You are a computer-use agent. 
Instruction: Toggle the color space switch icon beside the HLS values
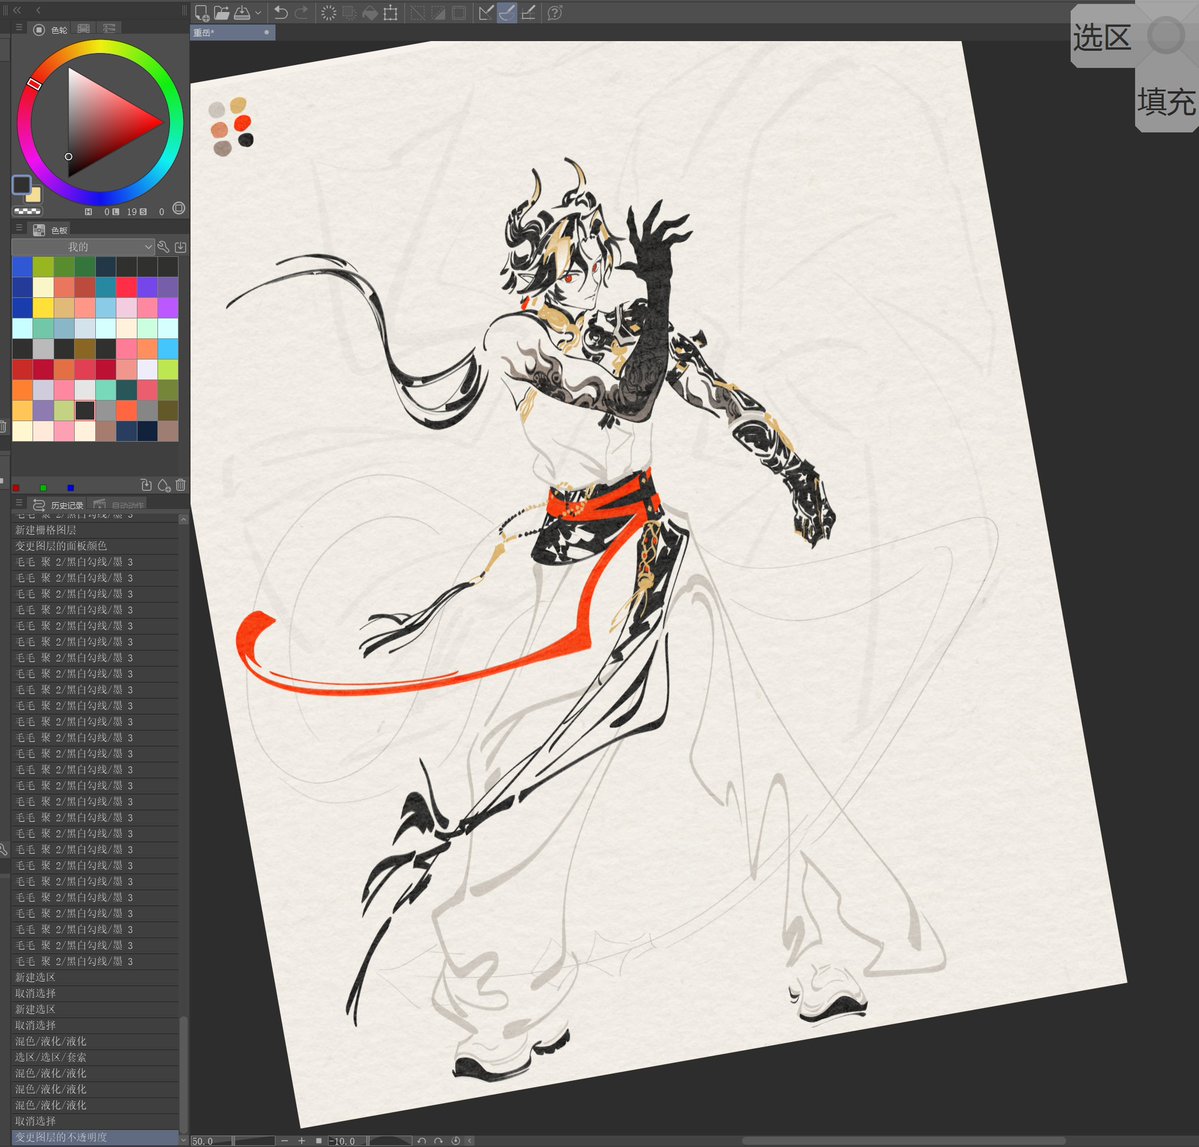pyautogui.click(x=179, y=208)
